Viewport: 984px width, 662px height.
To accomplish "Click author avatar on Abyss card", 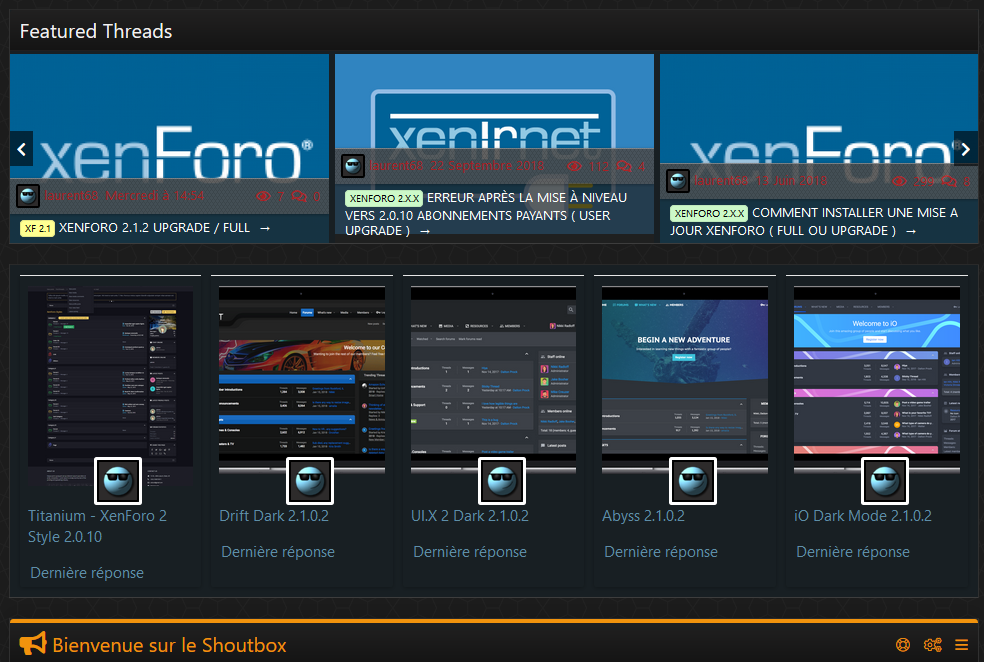I will [x=693, y=481].
